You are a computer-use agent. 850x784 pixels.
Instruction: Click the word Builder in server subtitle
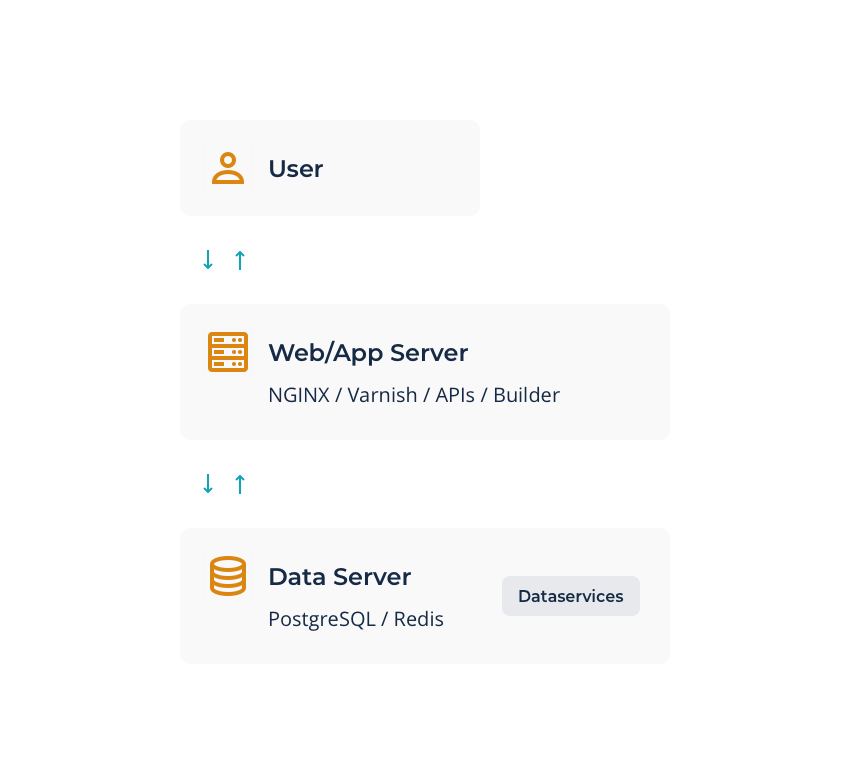click(x=526, y=395)
